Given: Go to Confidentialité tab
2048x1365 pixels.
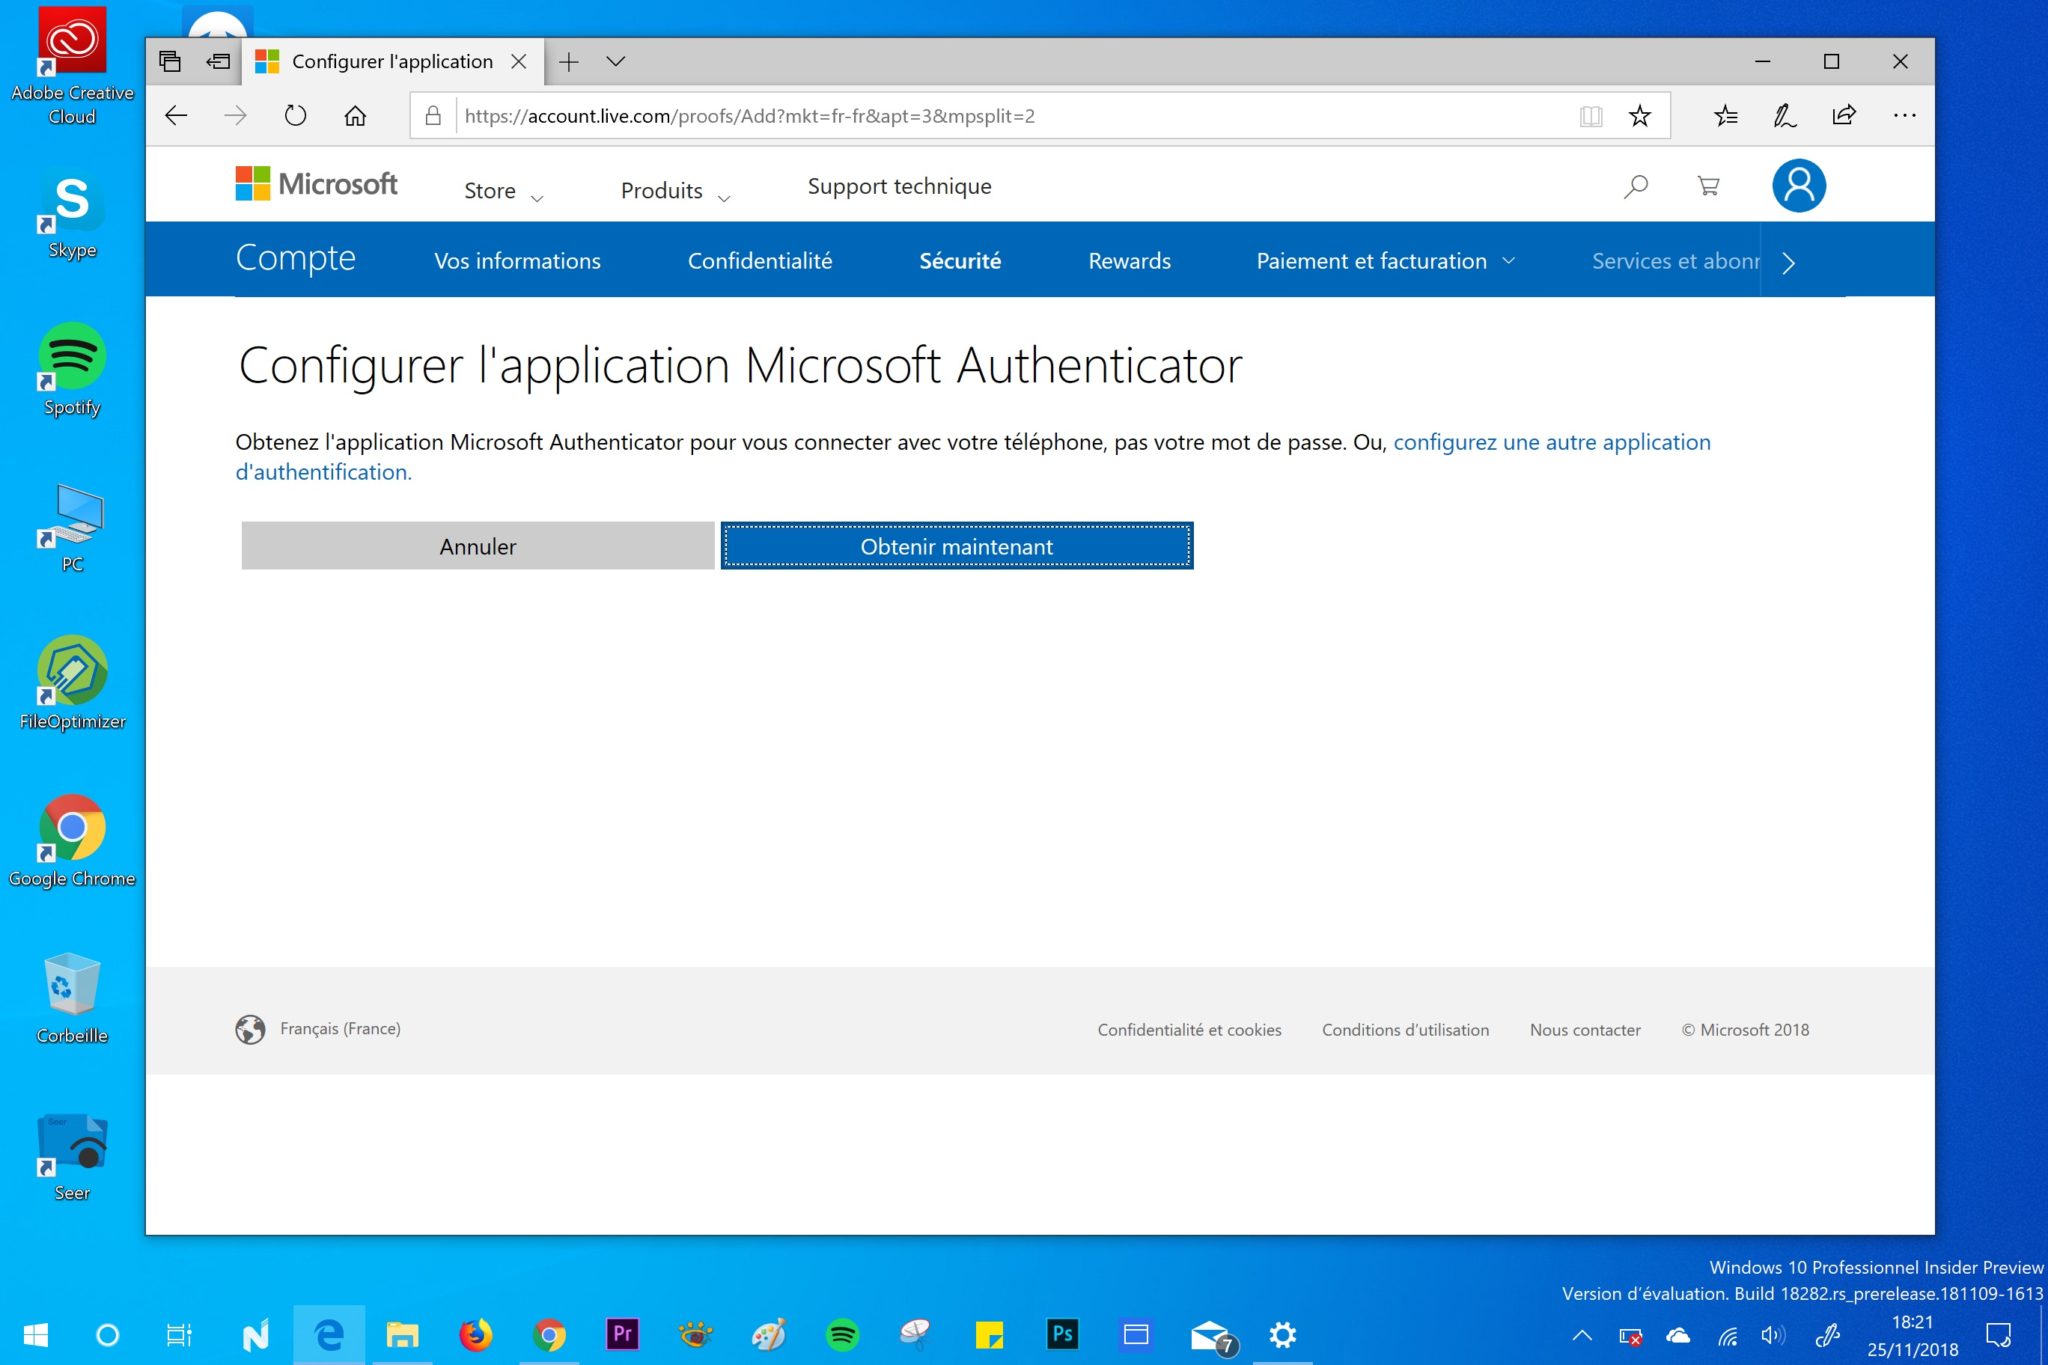Looking at the screenshot, I should point(760,261).
